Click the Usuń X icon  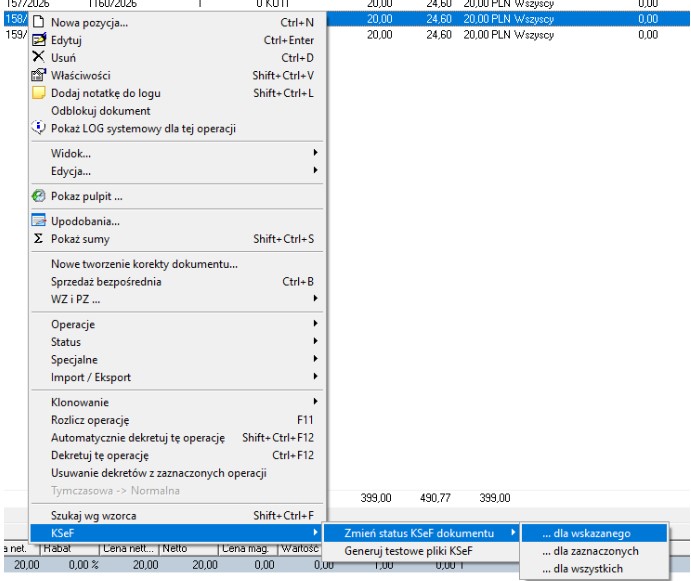39,57
